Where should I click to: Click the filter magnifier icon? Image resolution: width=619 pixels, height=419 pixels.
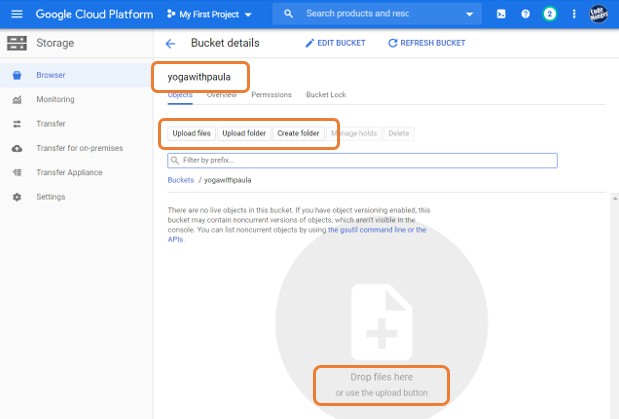click(174, 160)
